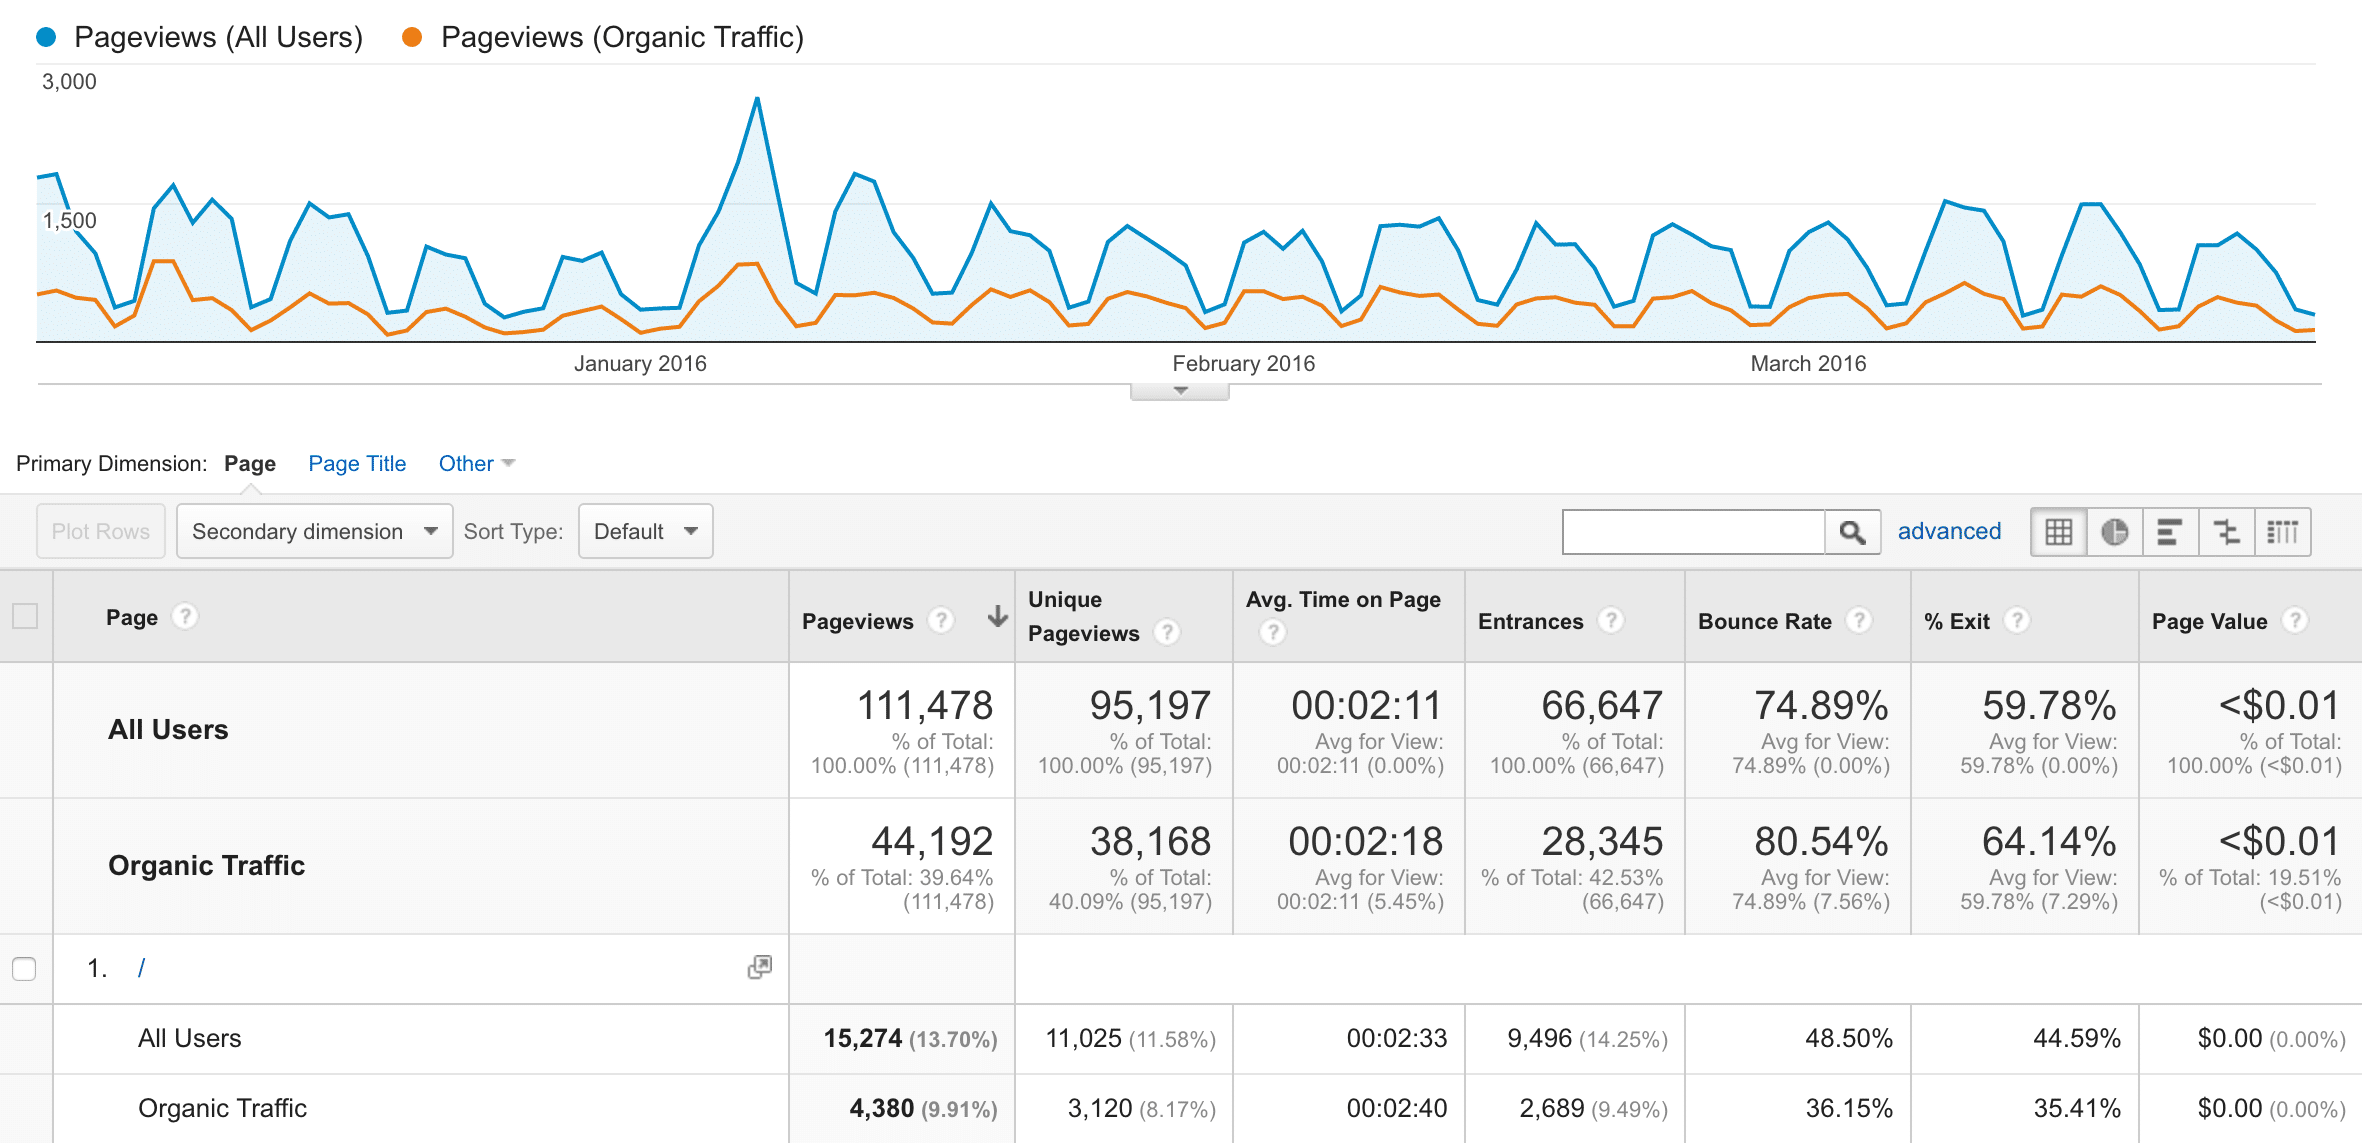Screen dimensions: 2362x1143
Task: Click the Plot Rows button
Action: pyautogui.click(x=100, y=531)
